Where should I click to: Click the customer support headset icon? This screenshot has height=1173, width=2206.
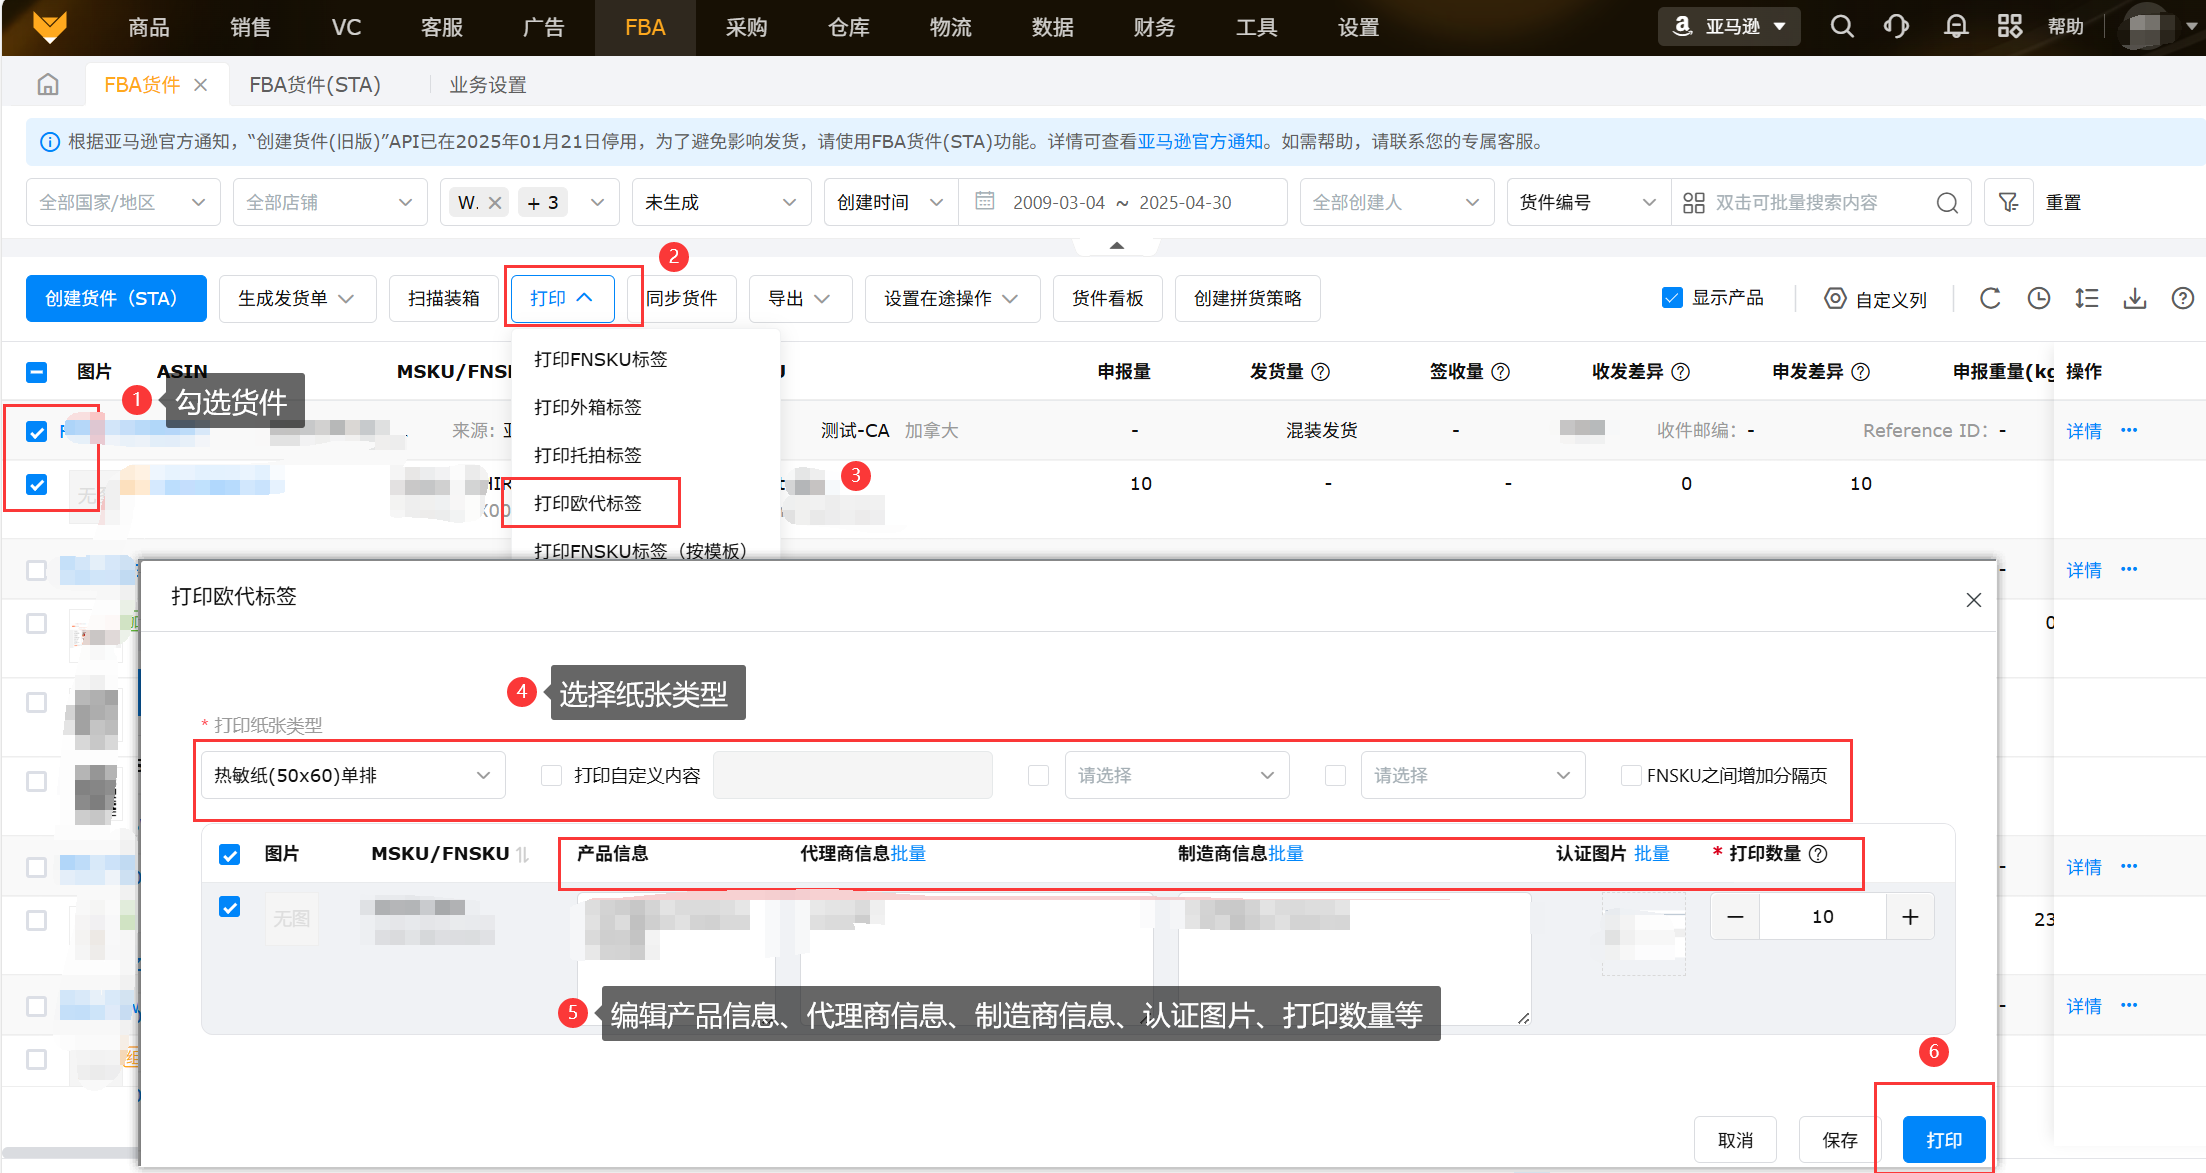pos(1896,27)
